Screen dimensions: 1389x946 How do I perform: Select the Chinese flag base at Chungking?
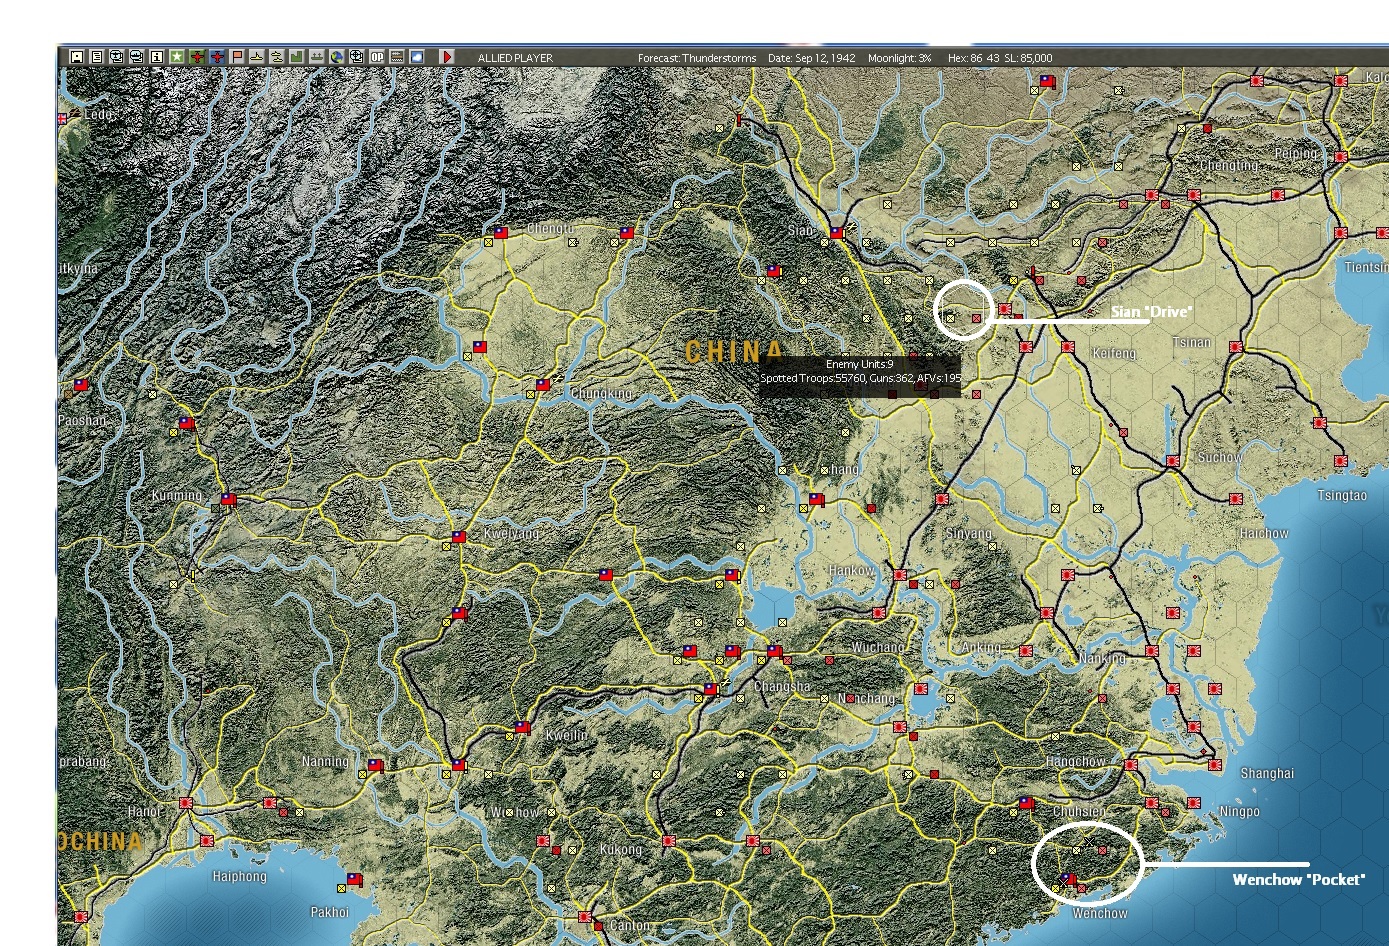543,385
